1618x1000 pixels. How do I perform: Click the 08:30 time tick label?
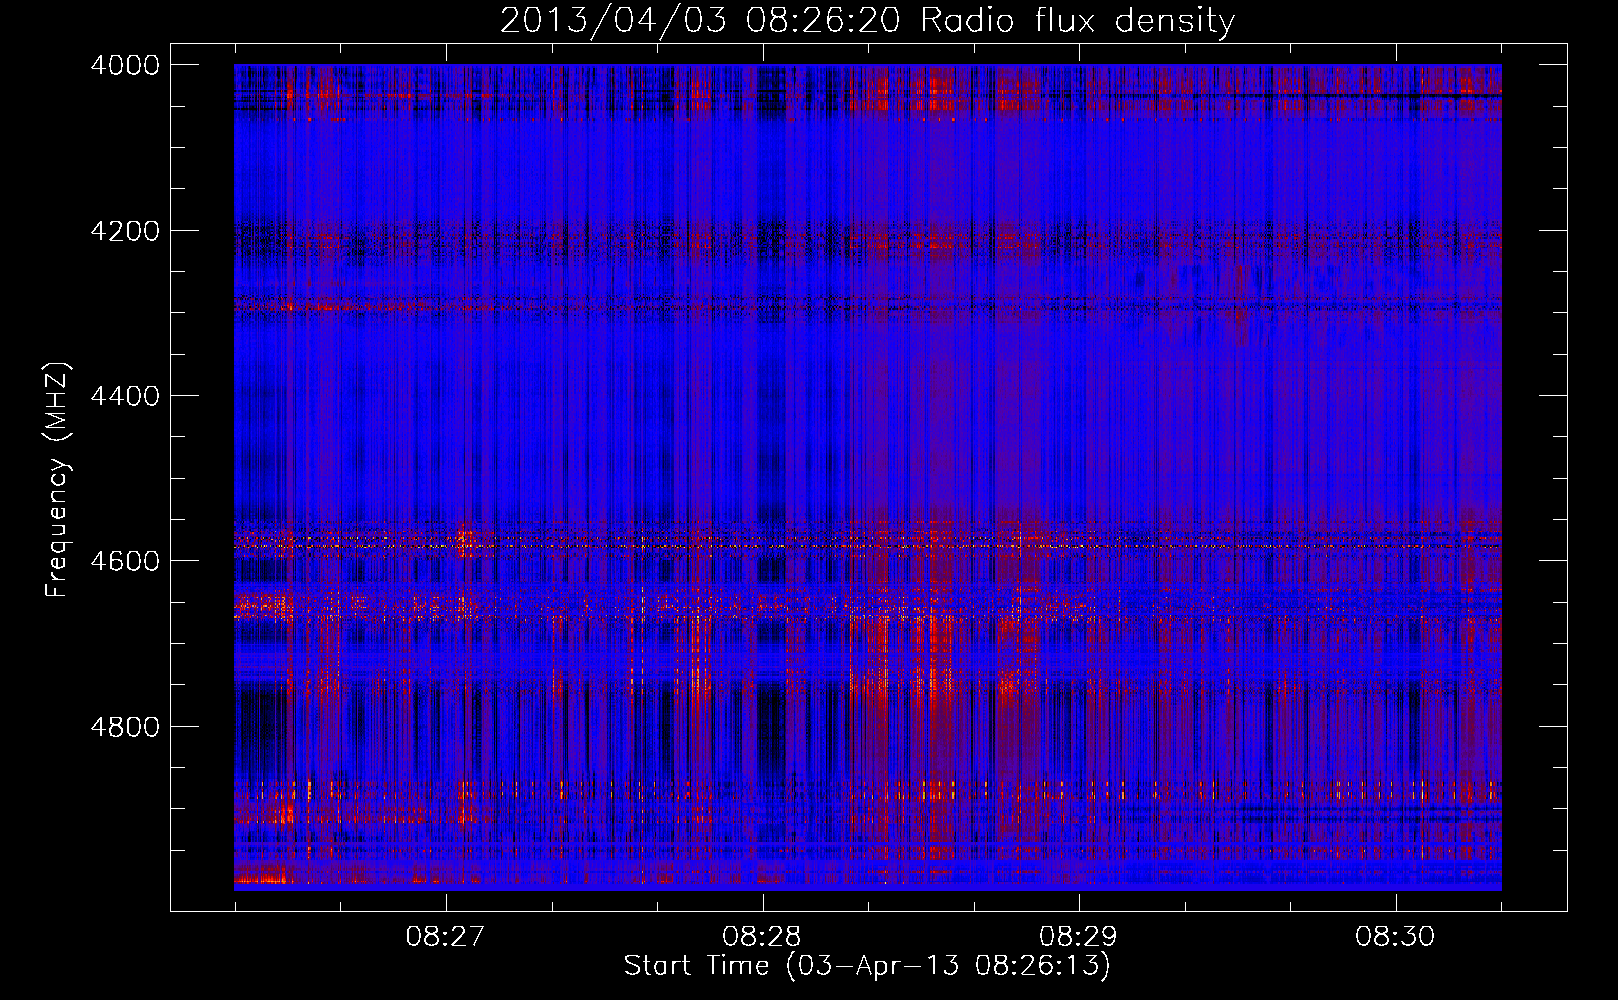point(1395,937)
